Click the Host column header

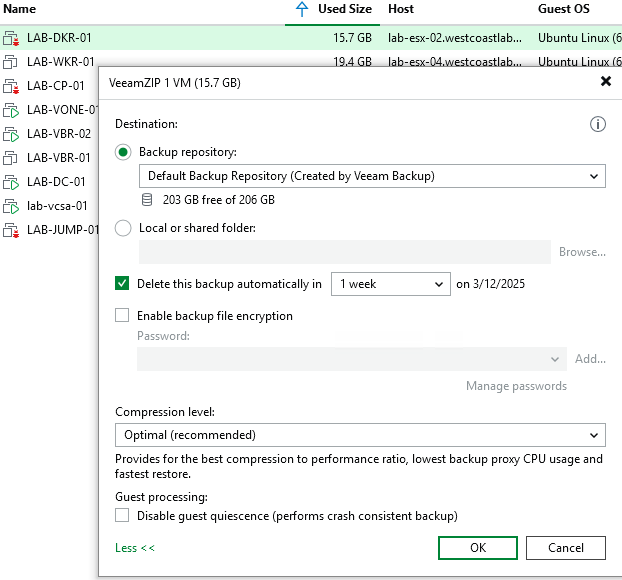pyautogui.click(x=401, y=9)
